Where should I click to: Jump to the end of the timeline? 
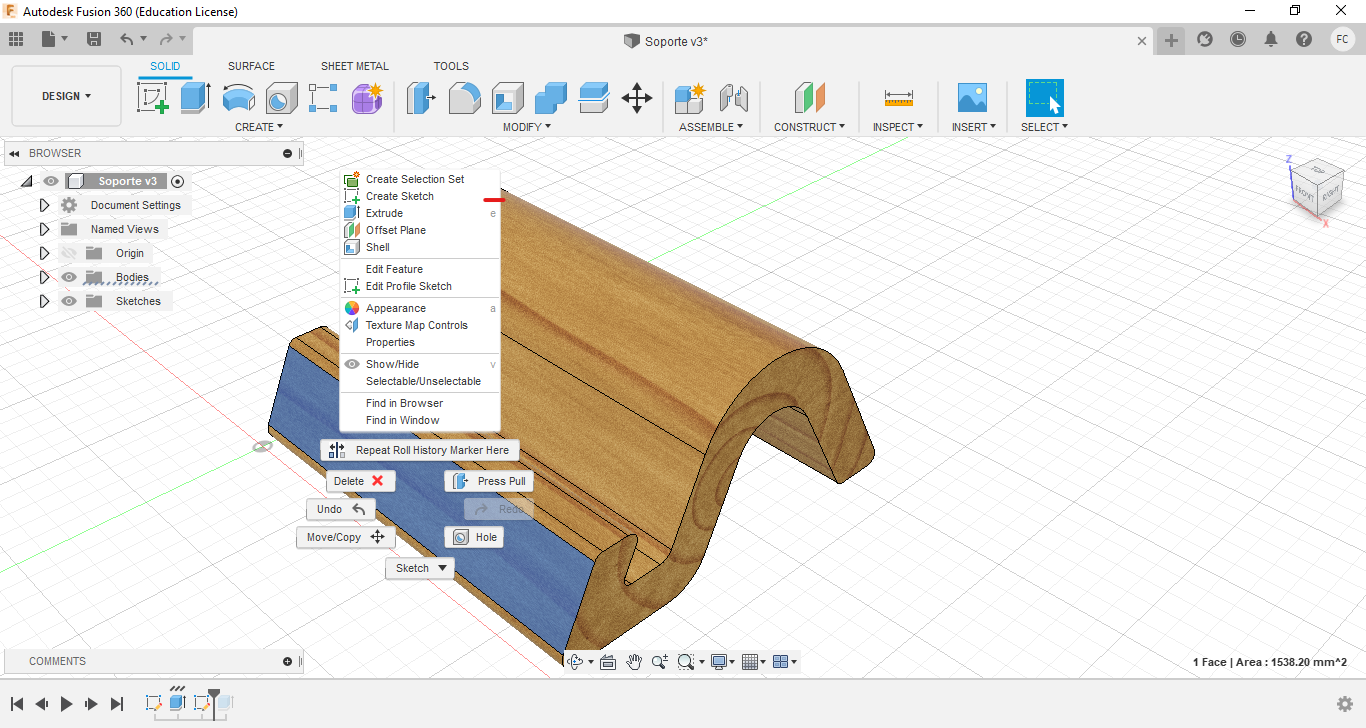pyautogui.click(x=117, y=704)
